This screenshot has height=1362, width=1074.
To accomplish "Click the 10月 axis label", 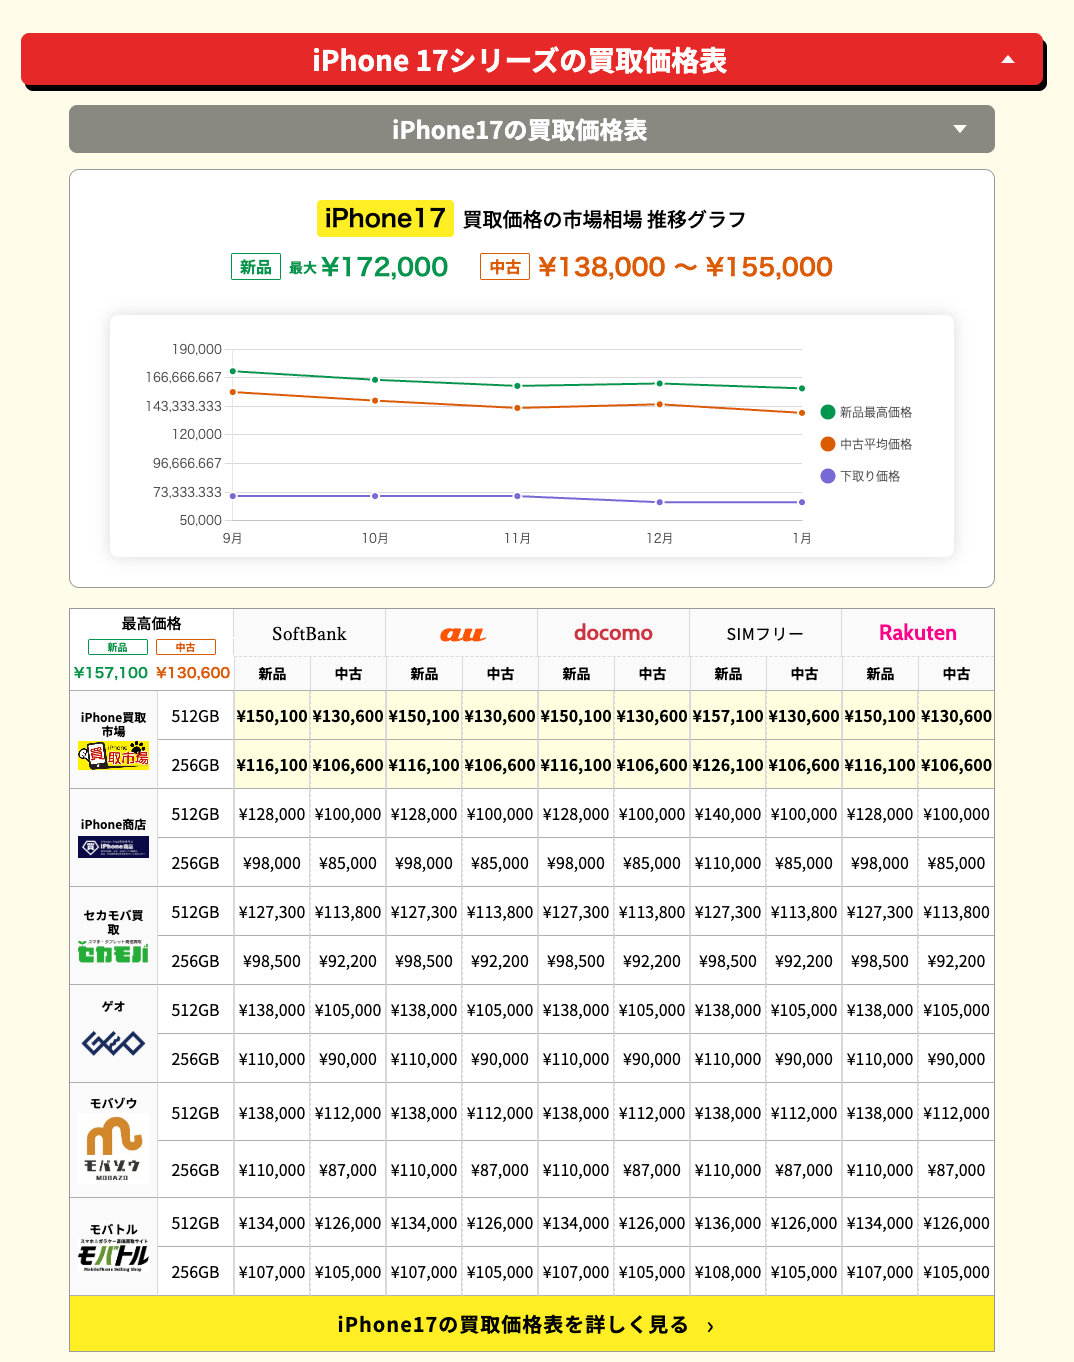I will click(x=375, y=538).
